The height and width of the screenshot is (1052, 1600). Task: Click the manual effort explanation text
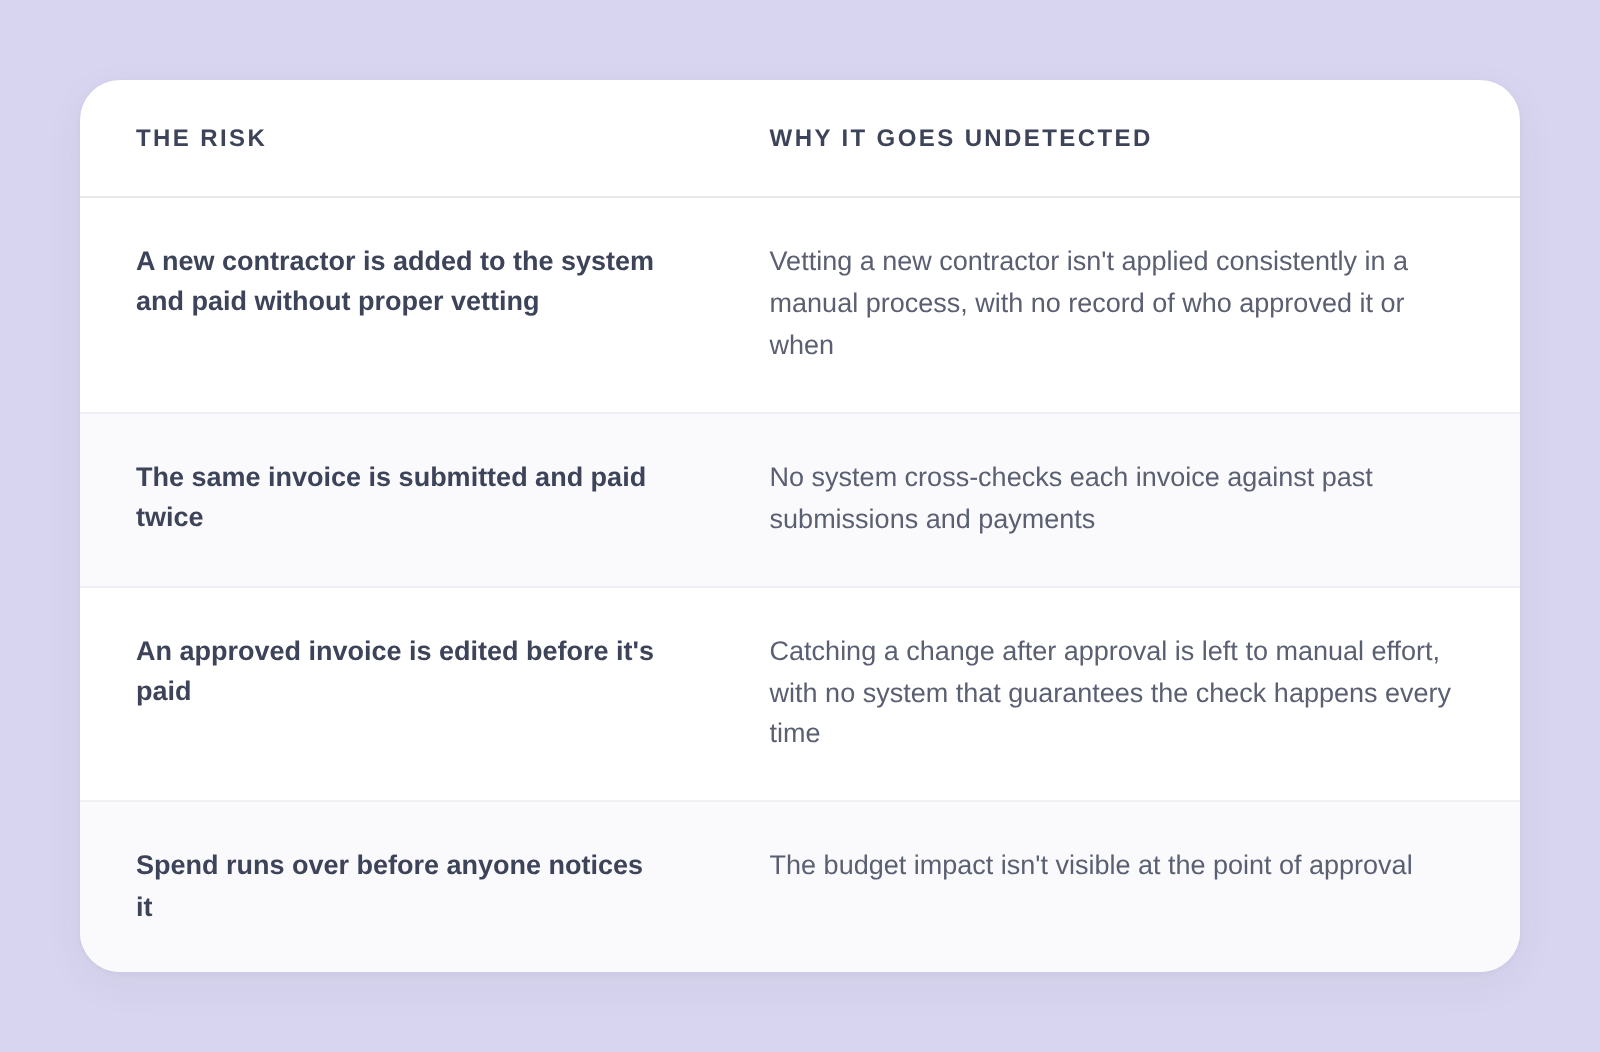click(1110, 692)
